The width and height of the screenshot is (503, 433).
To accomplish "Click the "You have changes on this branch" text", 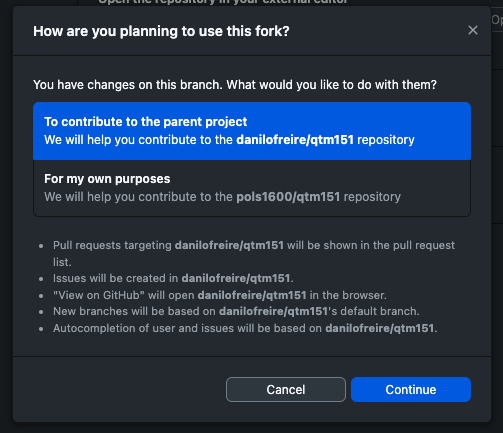I will click(x=235, y=85).
